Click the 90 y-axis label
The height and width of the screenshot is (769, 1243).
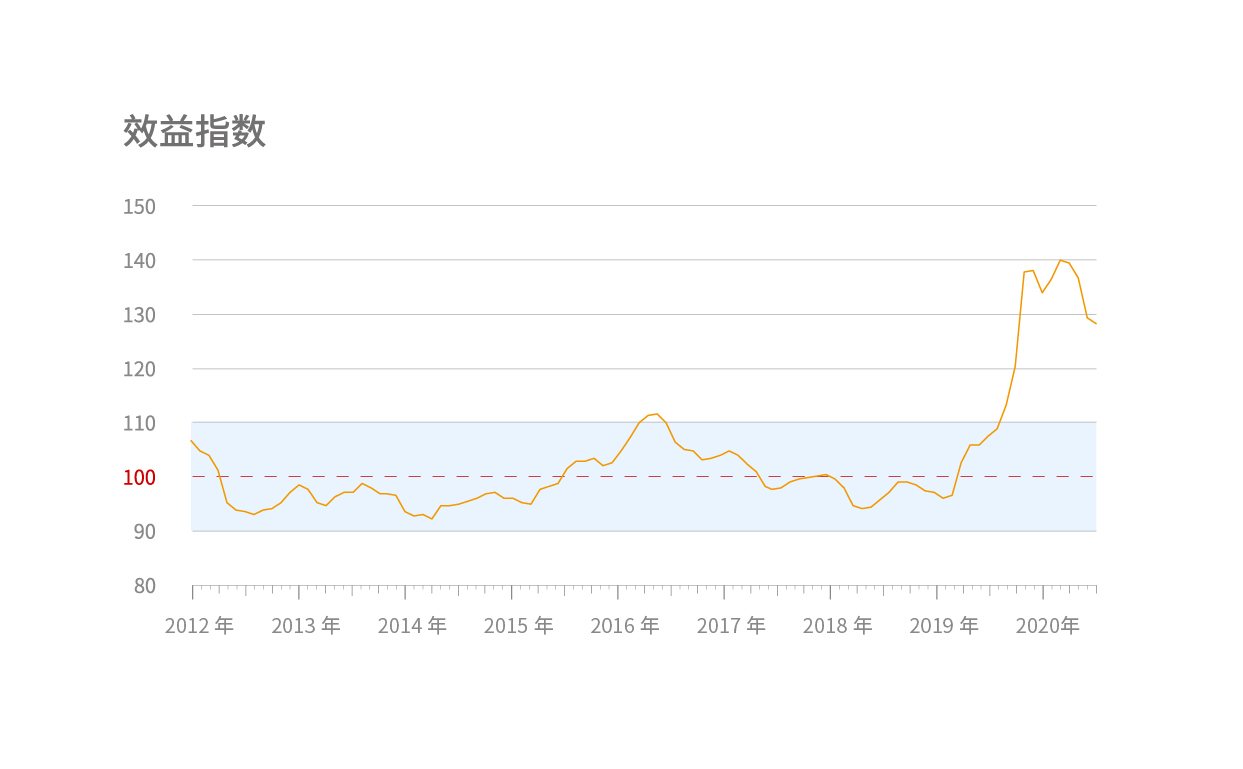pos(145,531)
